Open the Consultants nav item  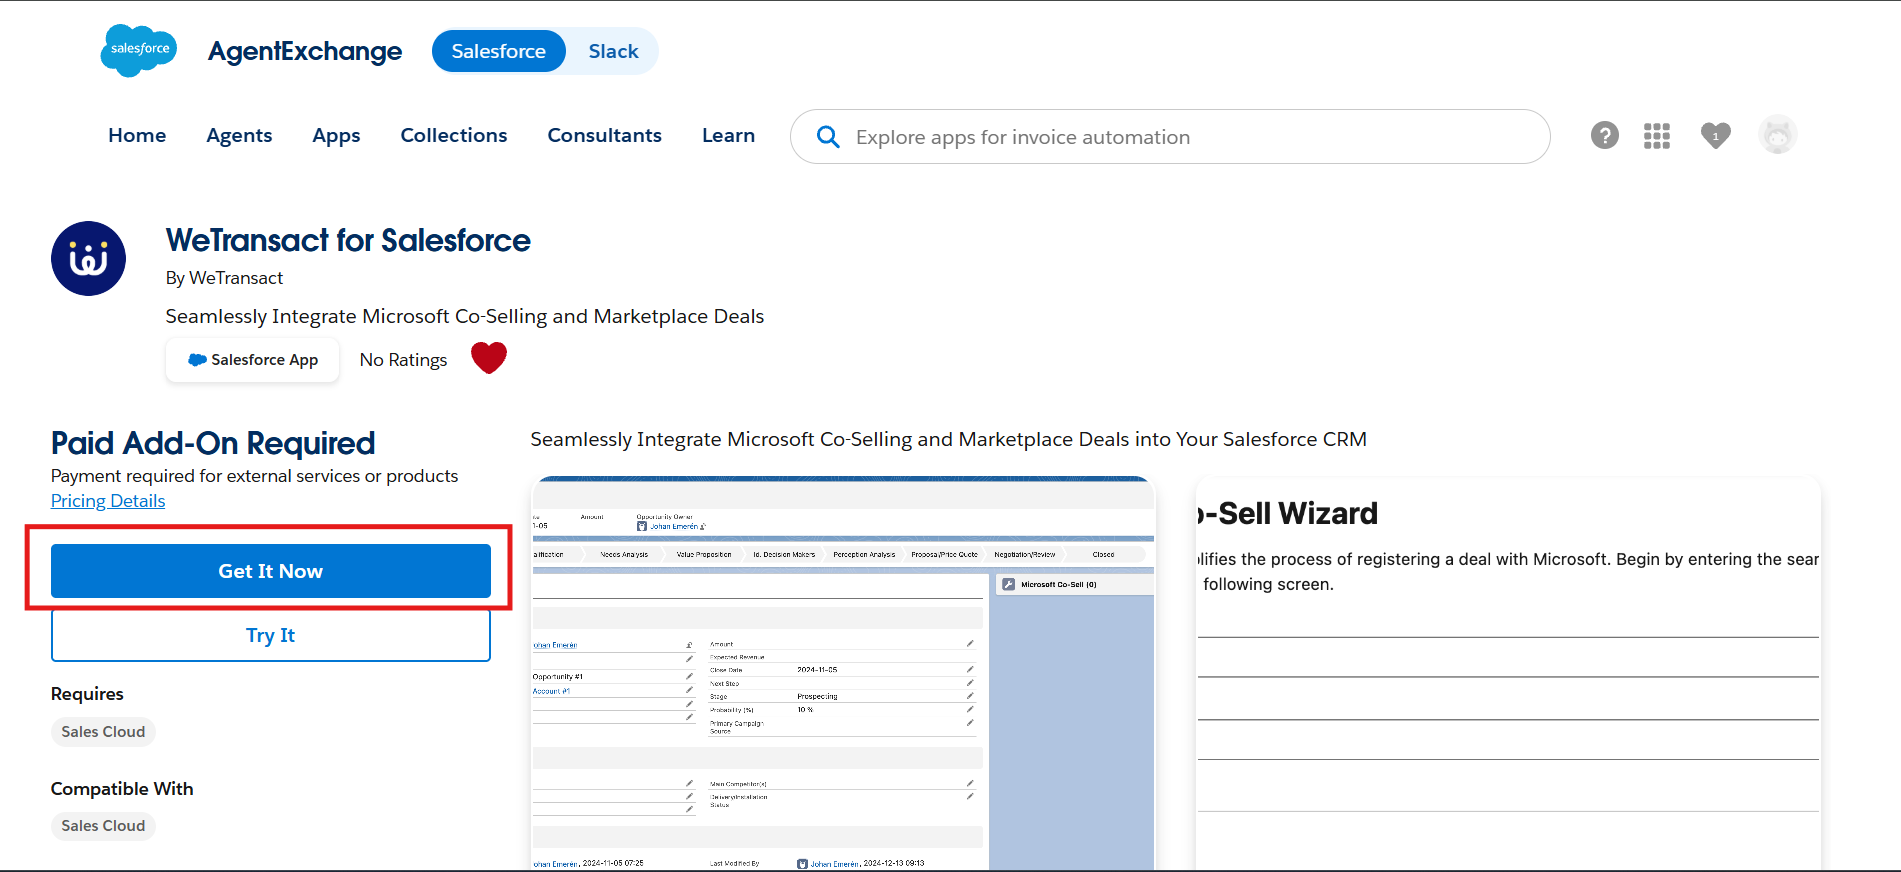point(605,135)
